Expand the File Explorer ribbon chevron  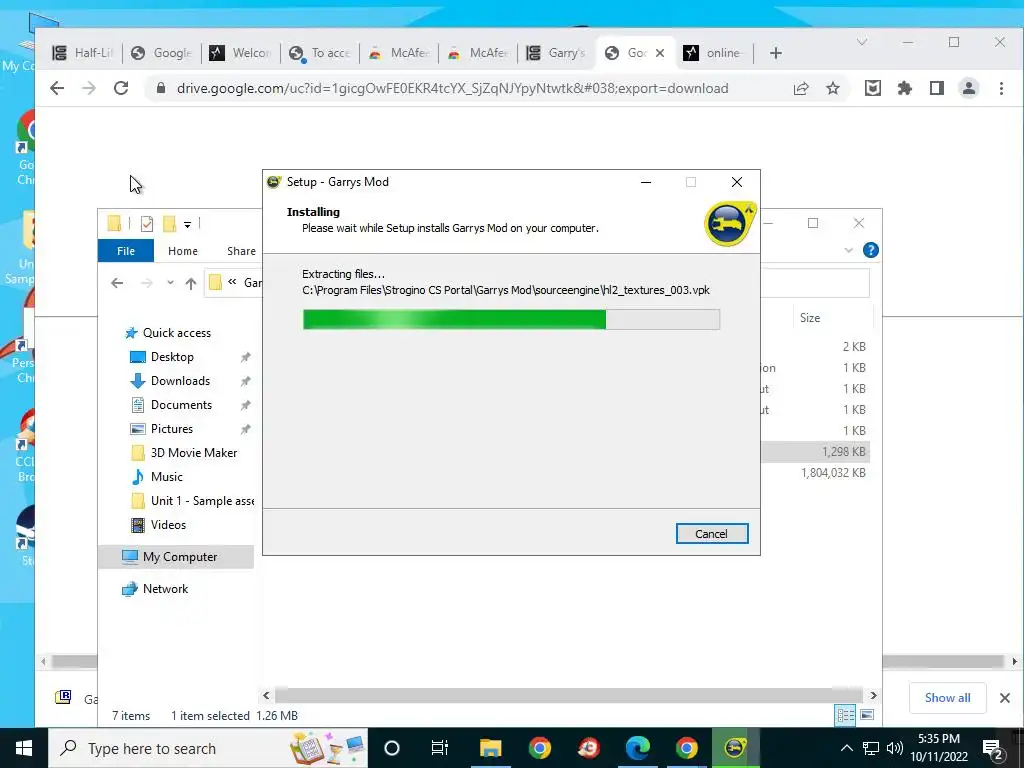pyautogui.click(x=848, y=250)
